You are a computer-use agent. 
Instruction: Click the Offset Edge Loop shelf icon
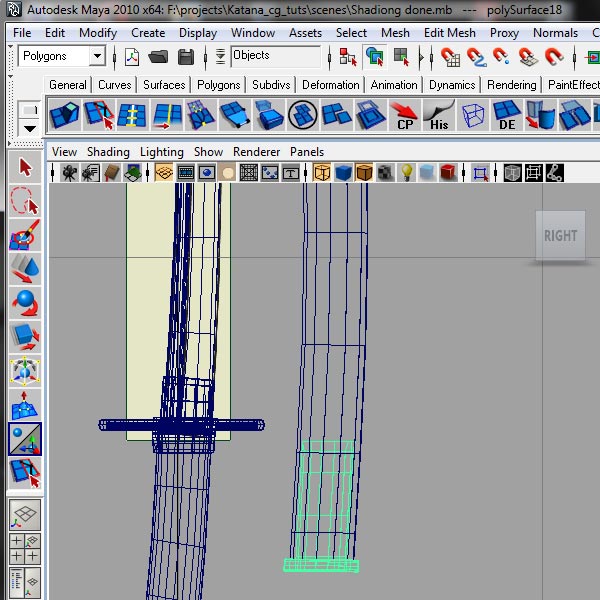167,115
